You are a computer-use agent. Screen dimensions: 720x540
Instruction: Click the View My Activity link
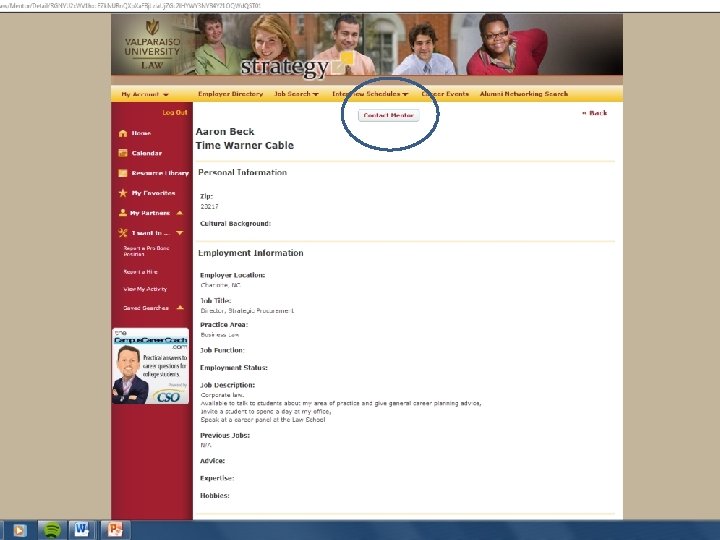tap(145, 289)
